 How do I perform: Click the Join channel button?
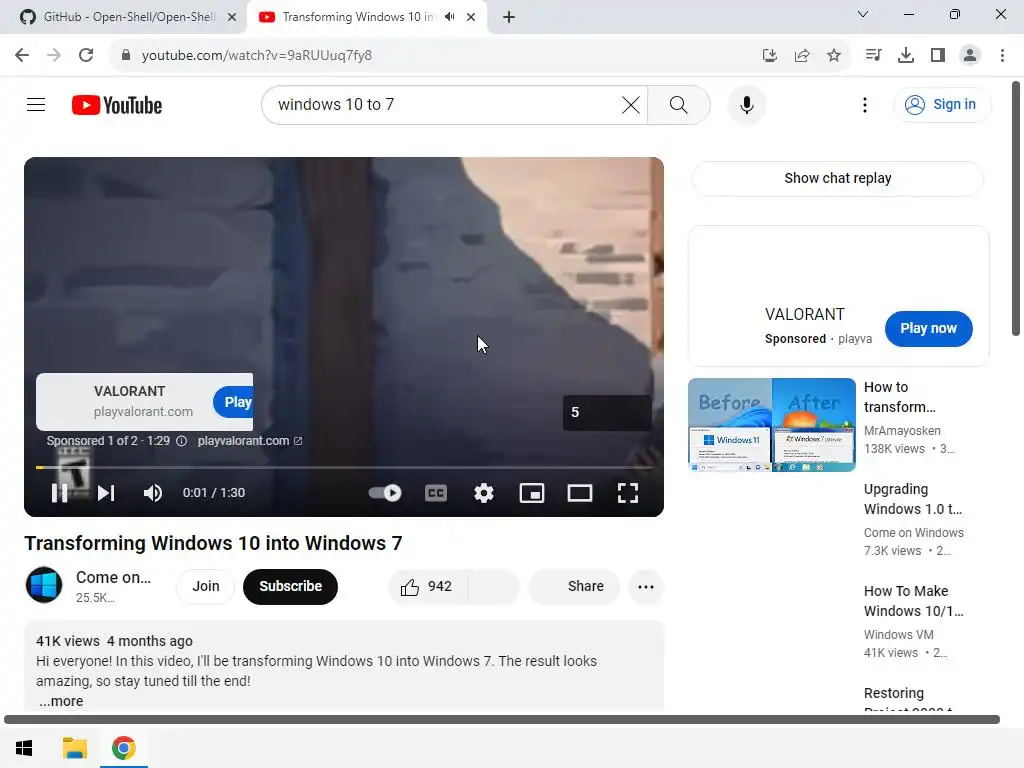click(206, 586)
